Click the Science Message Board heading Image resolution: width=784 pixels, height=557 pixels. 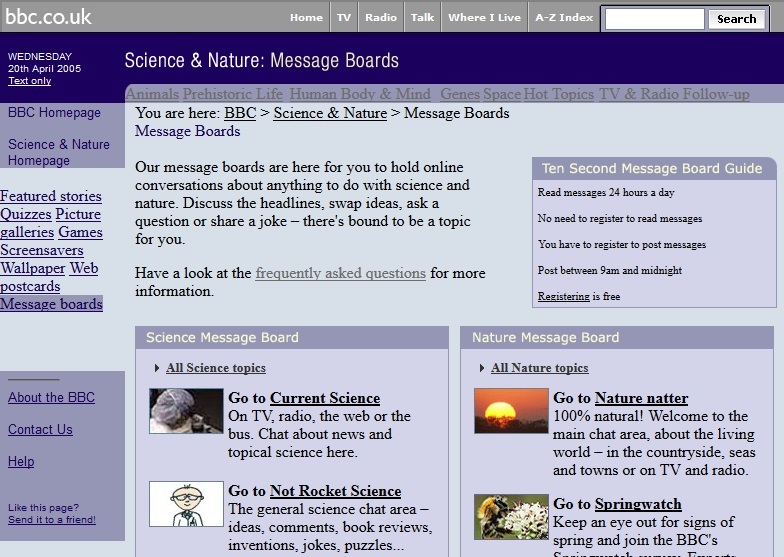(222, 338)
